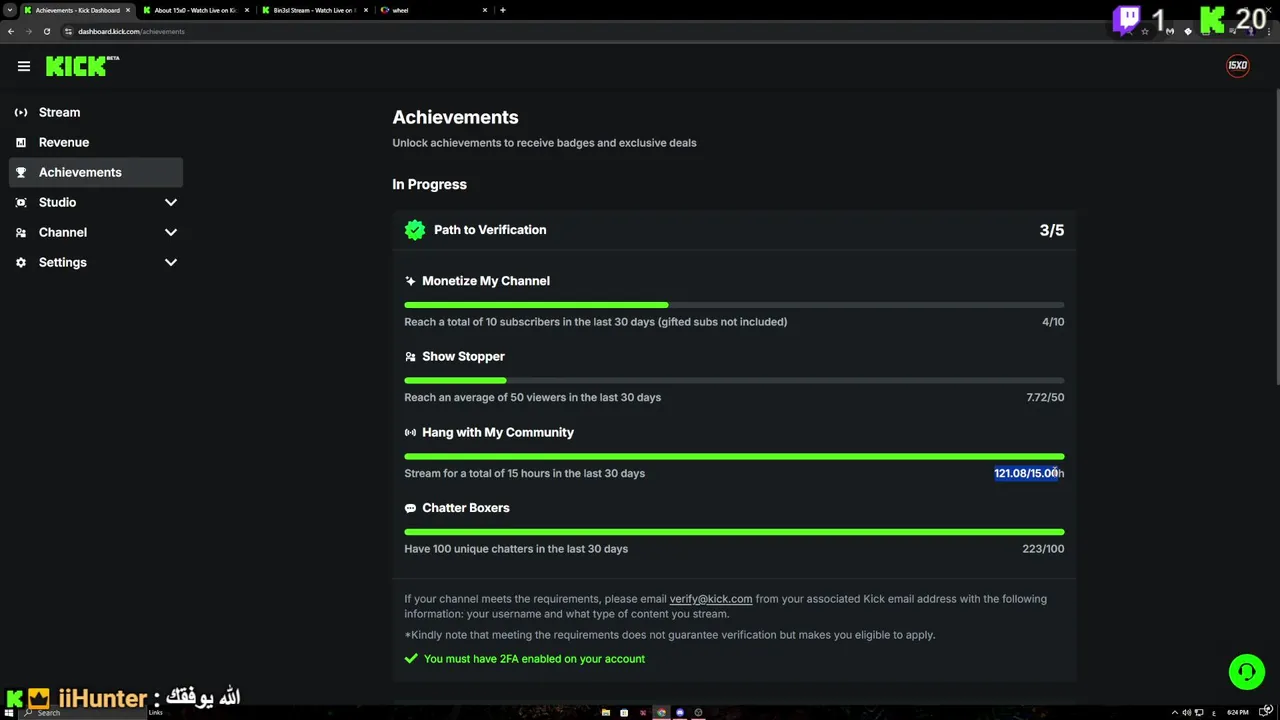Click the Revenue chart icon in sidebar
The width and height of the screenshot is (1280, 720).
pos(21,143)
